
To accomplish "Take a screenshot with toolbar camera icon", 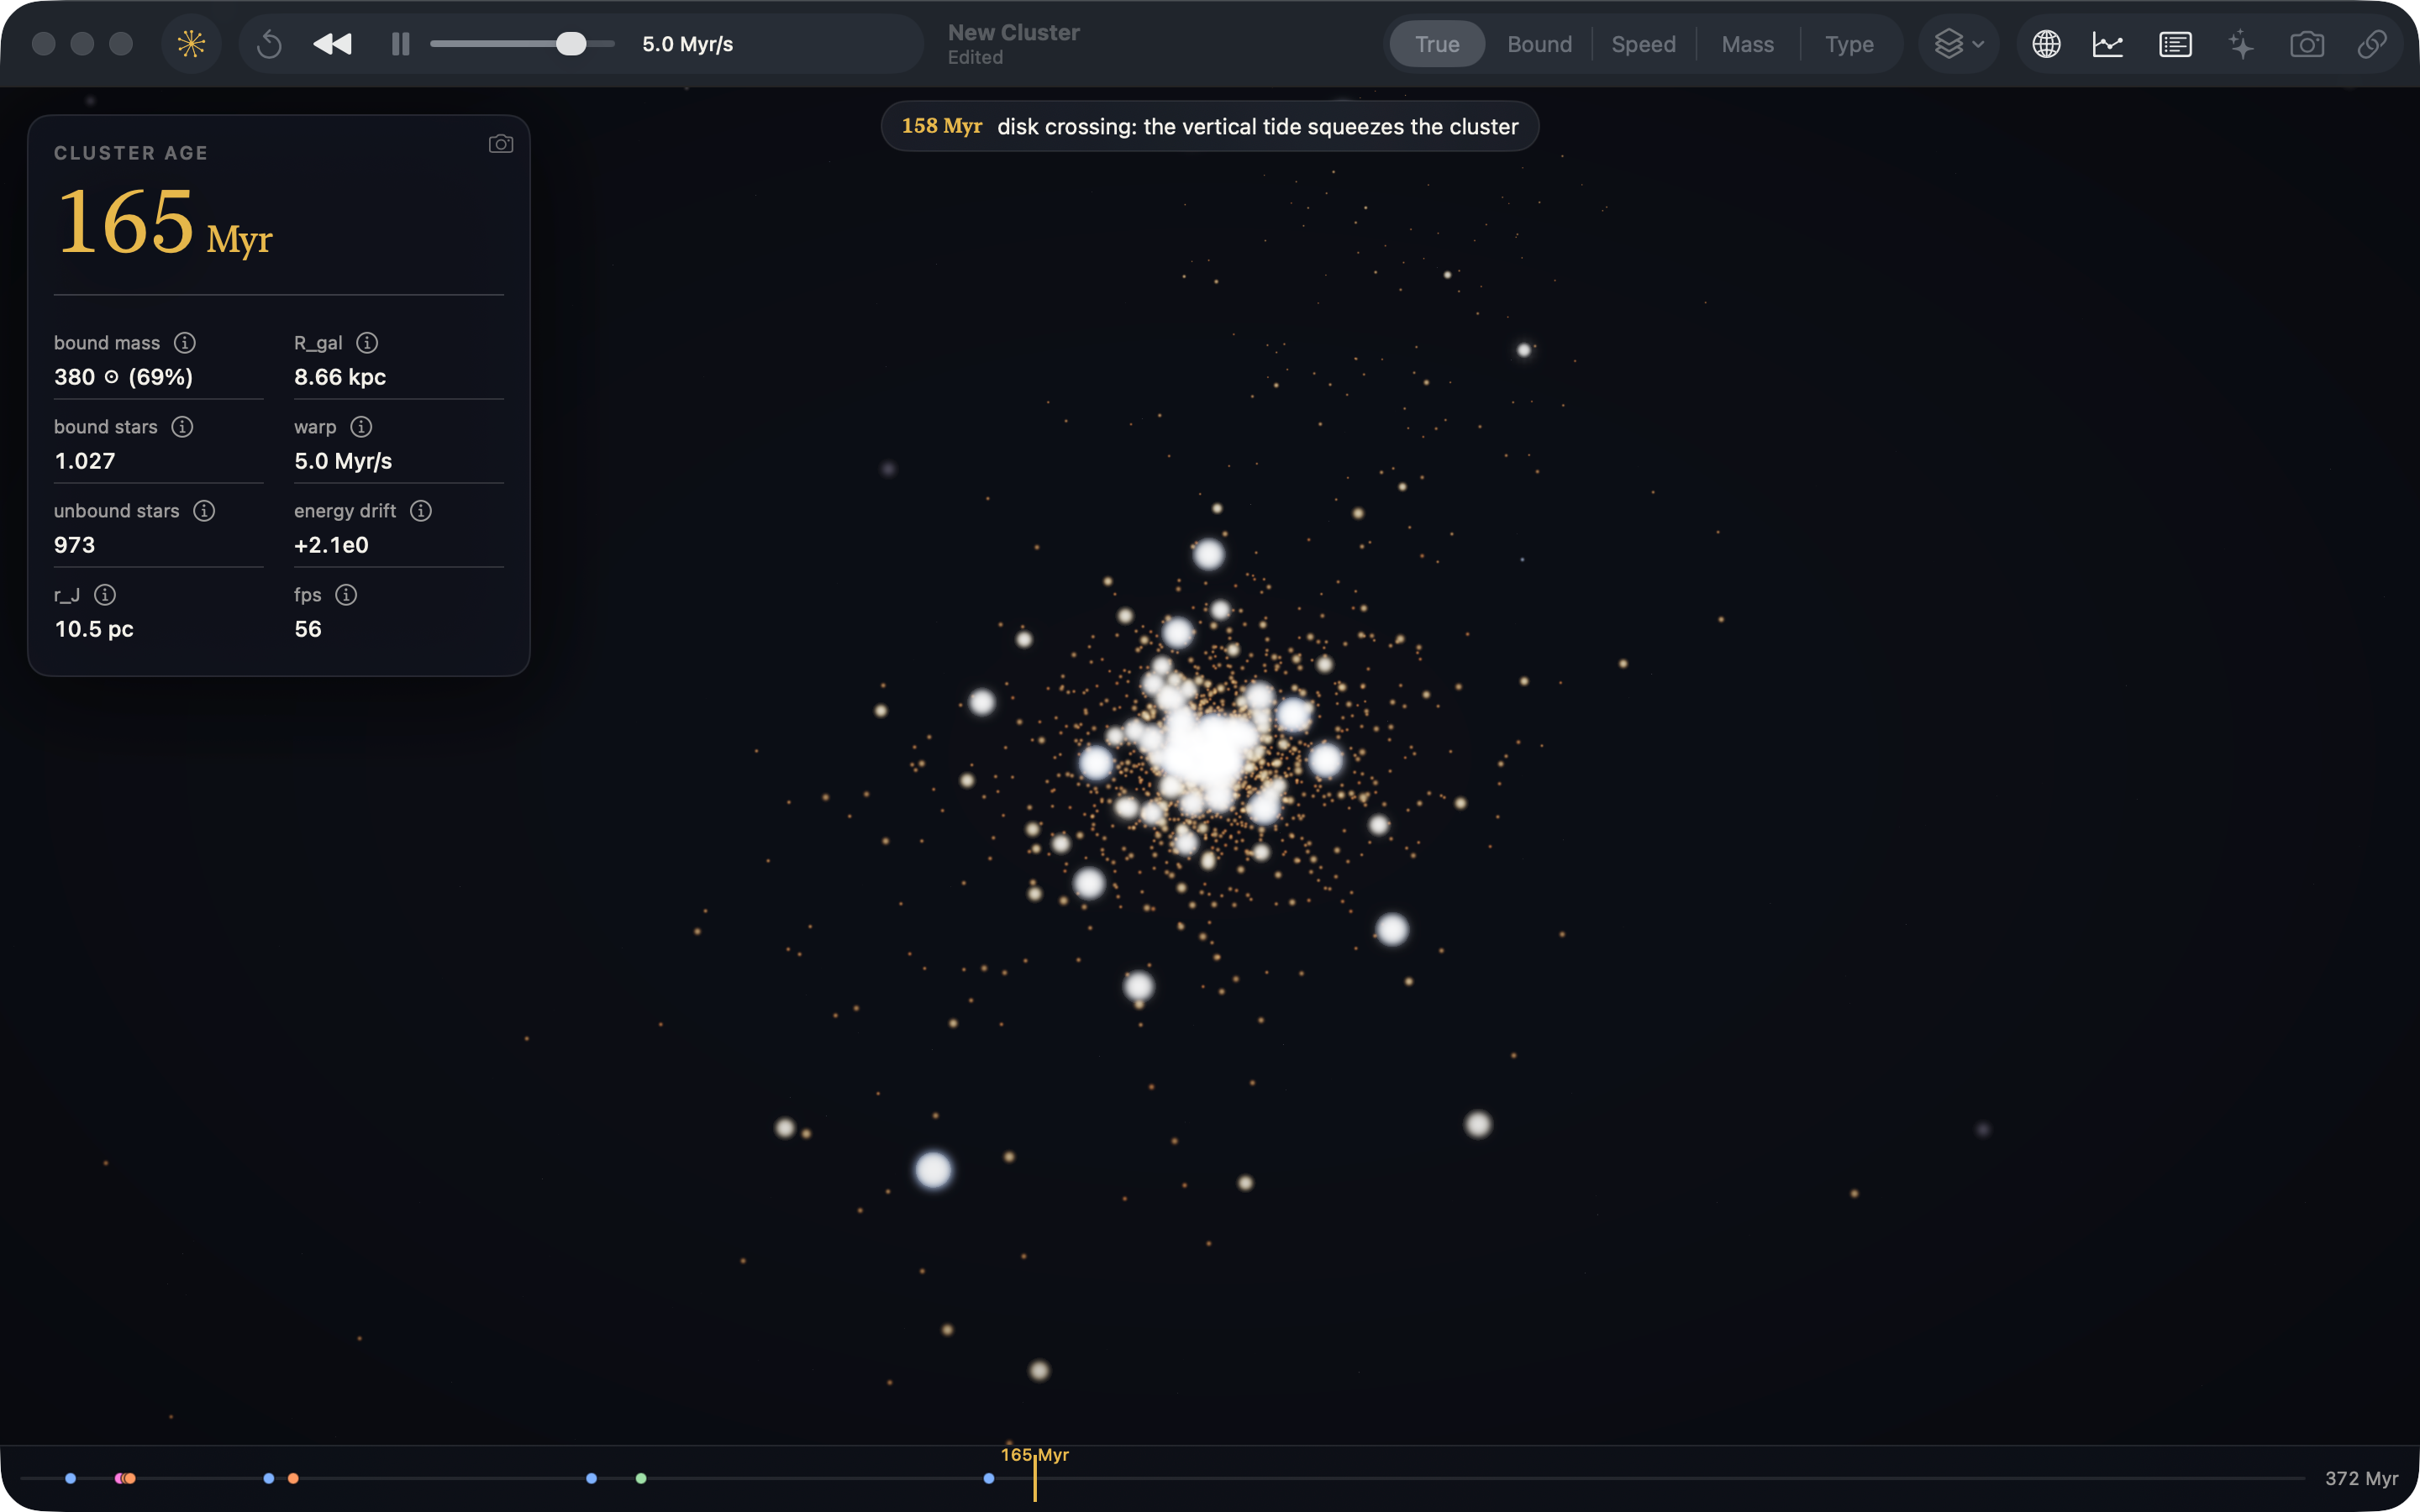I will click(x=2307, y=44).
